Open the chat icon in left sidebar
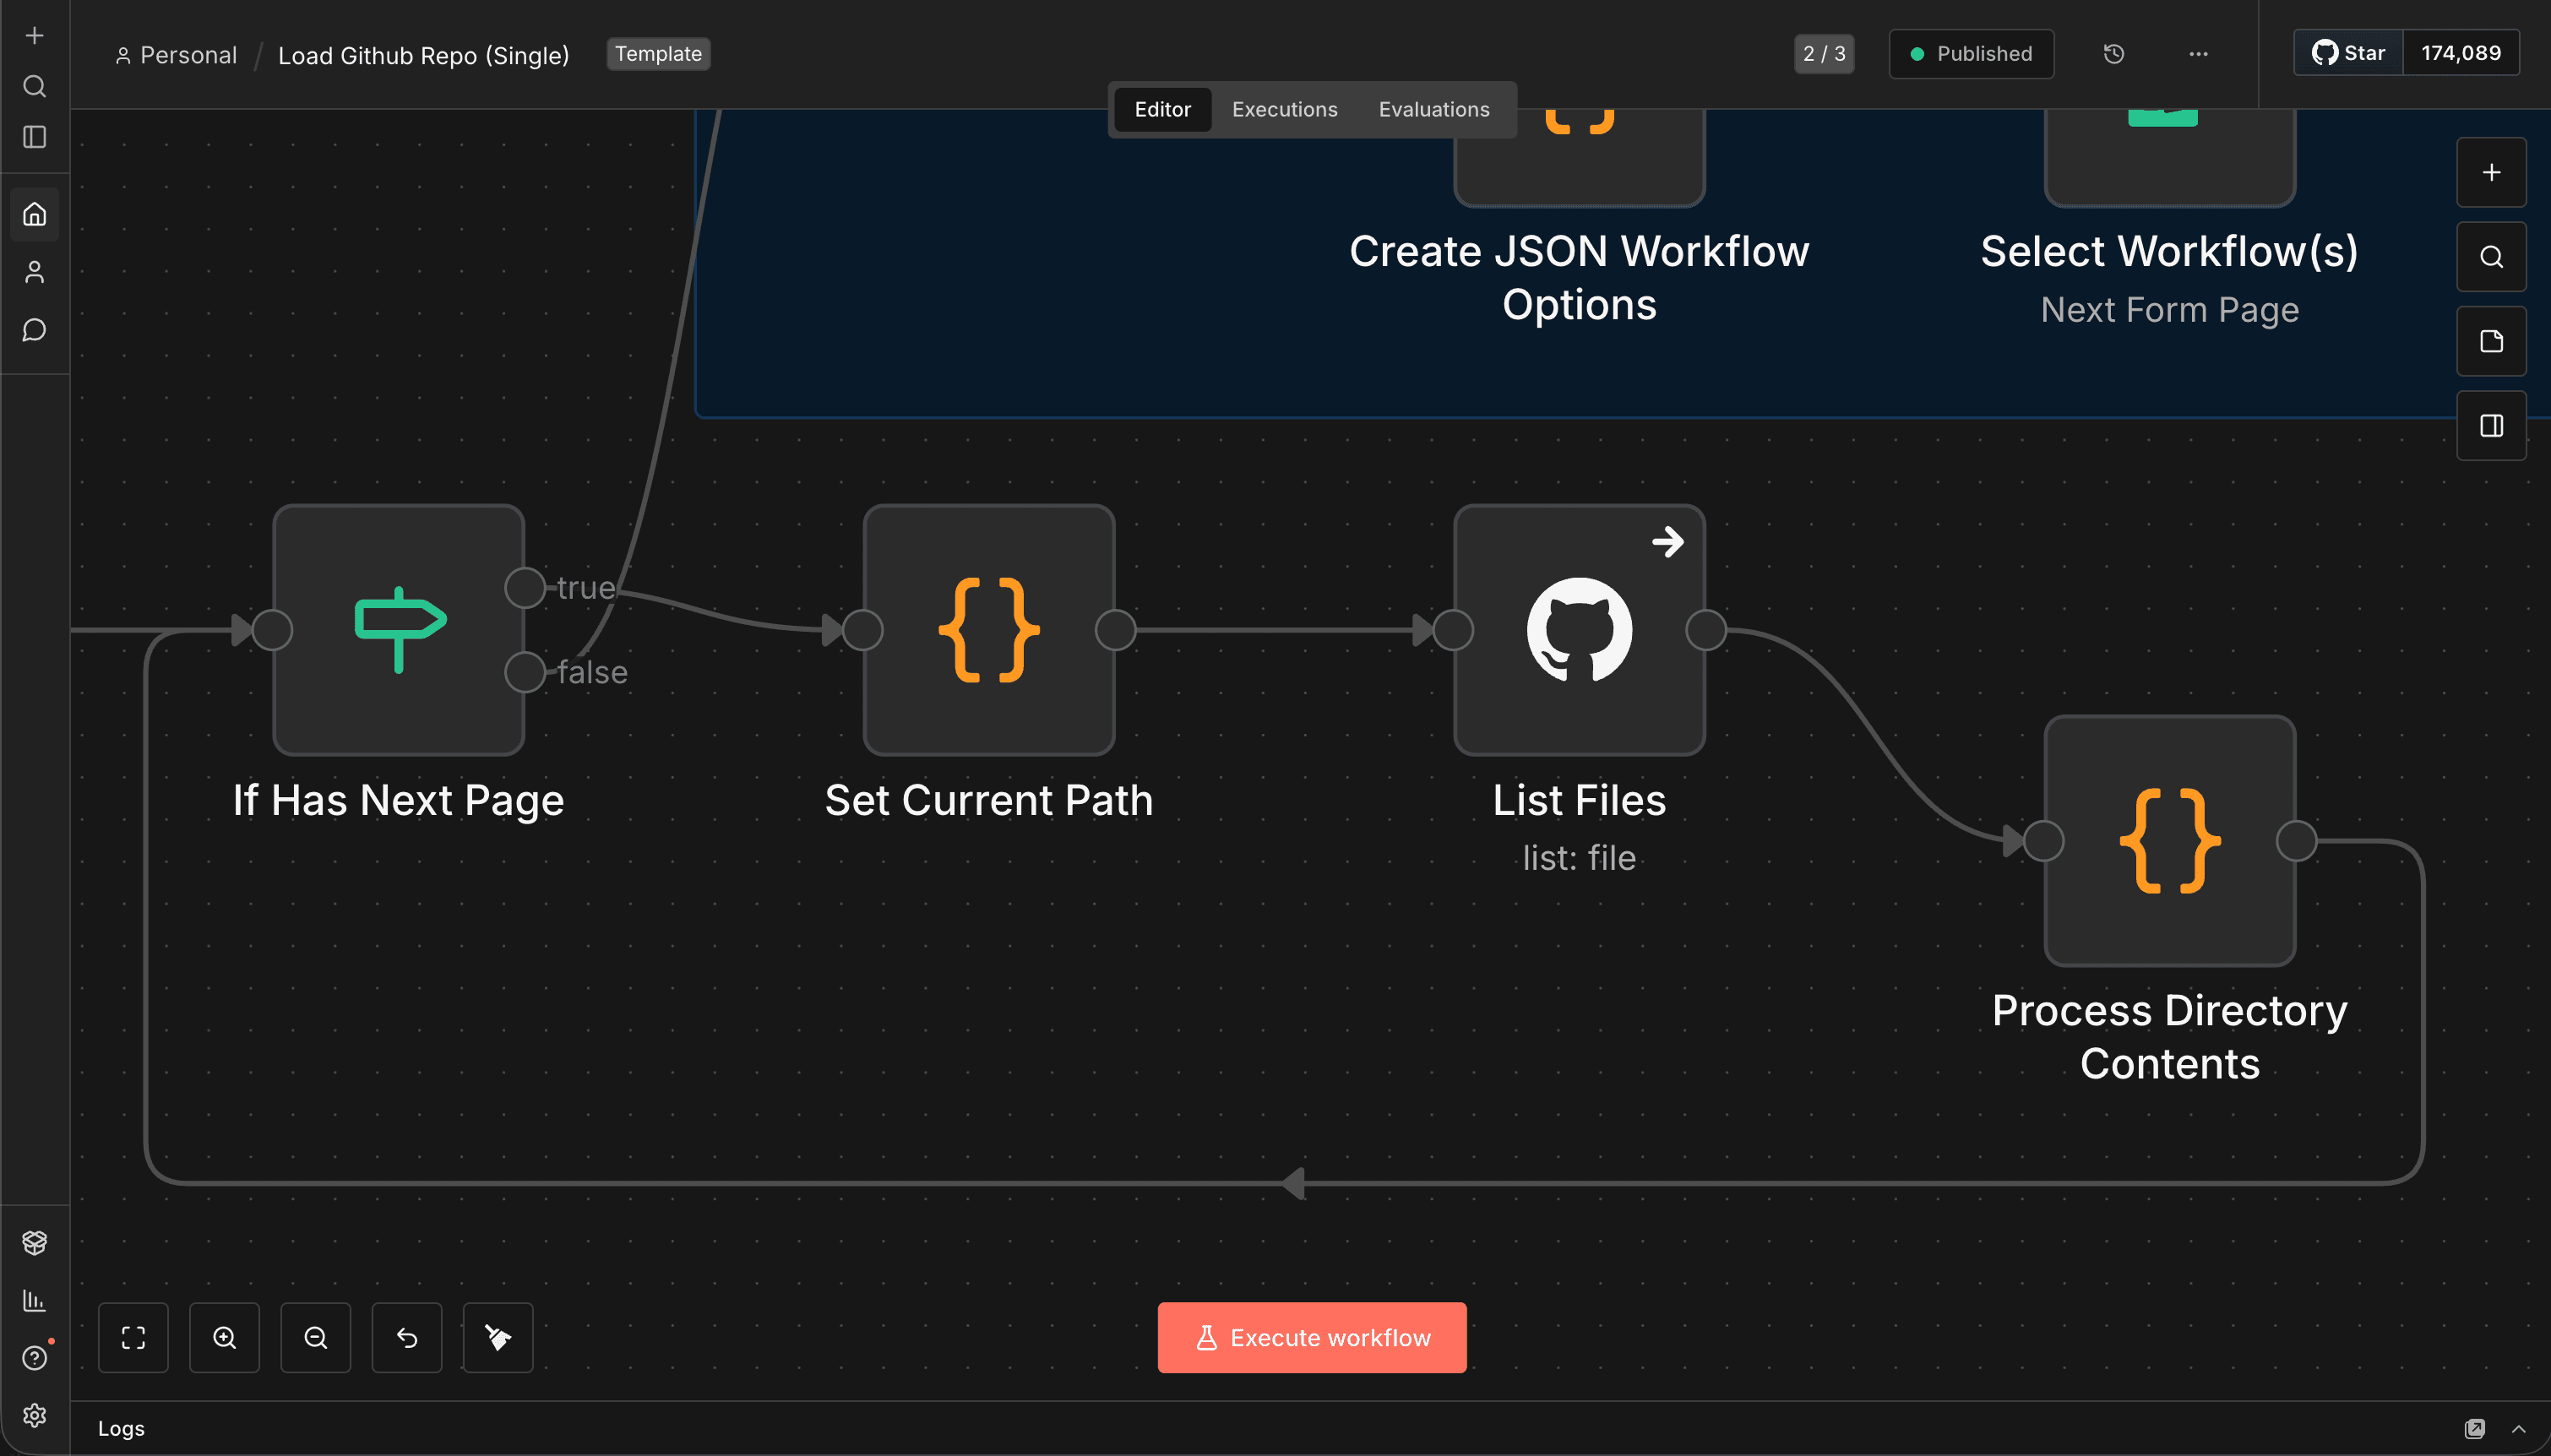 click(x=34, y=330)
